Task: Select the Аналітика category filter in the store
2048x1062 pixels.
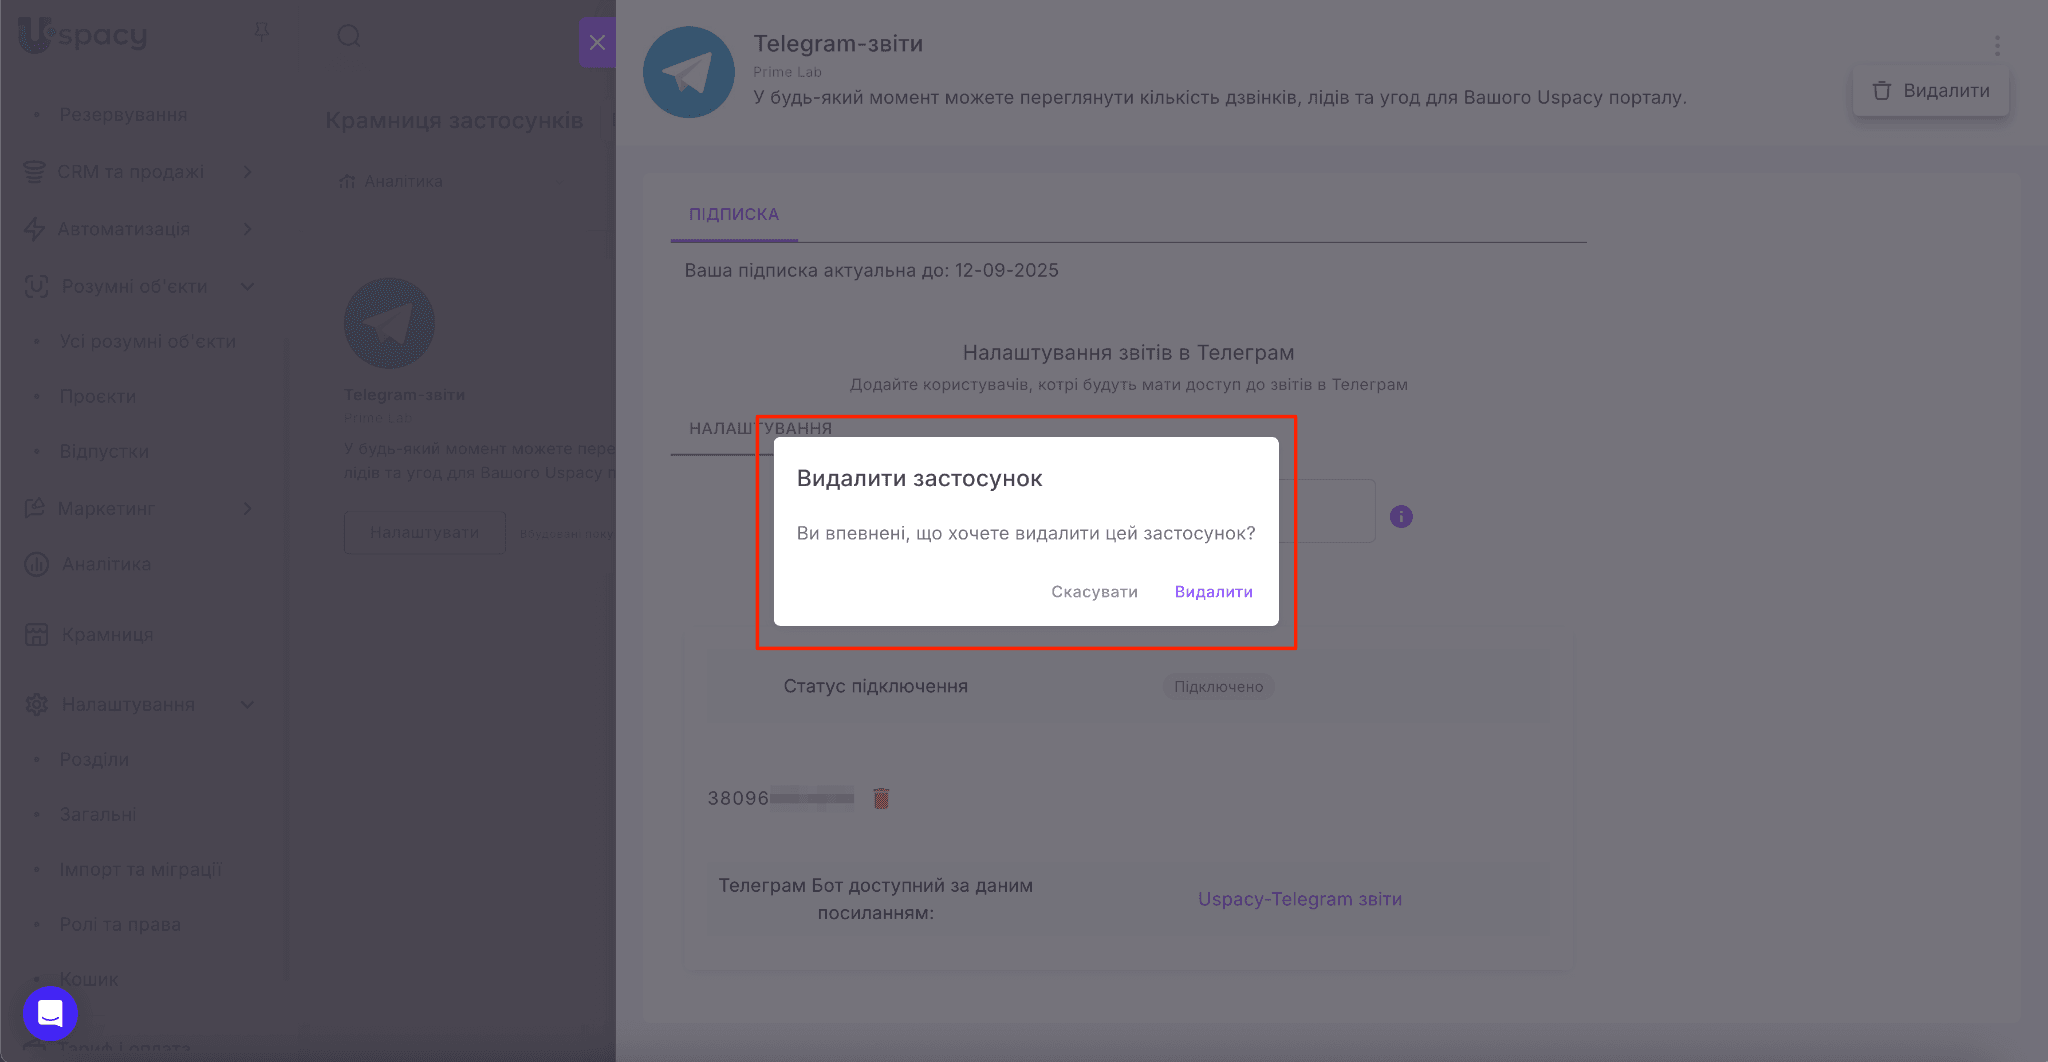Action: pyautogui.click(x=391, y=181)
